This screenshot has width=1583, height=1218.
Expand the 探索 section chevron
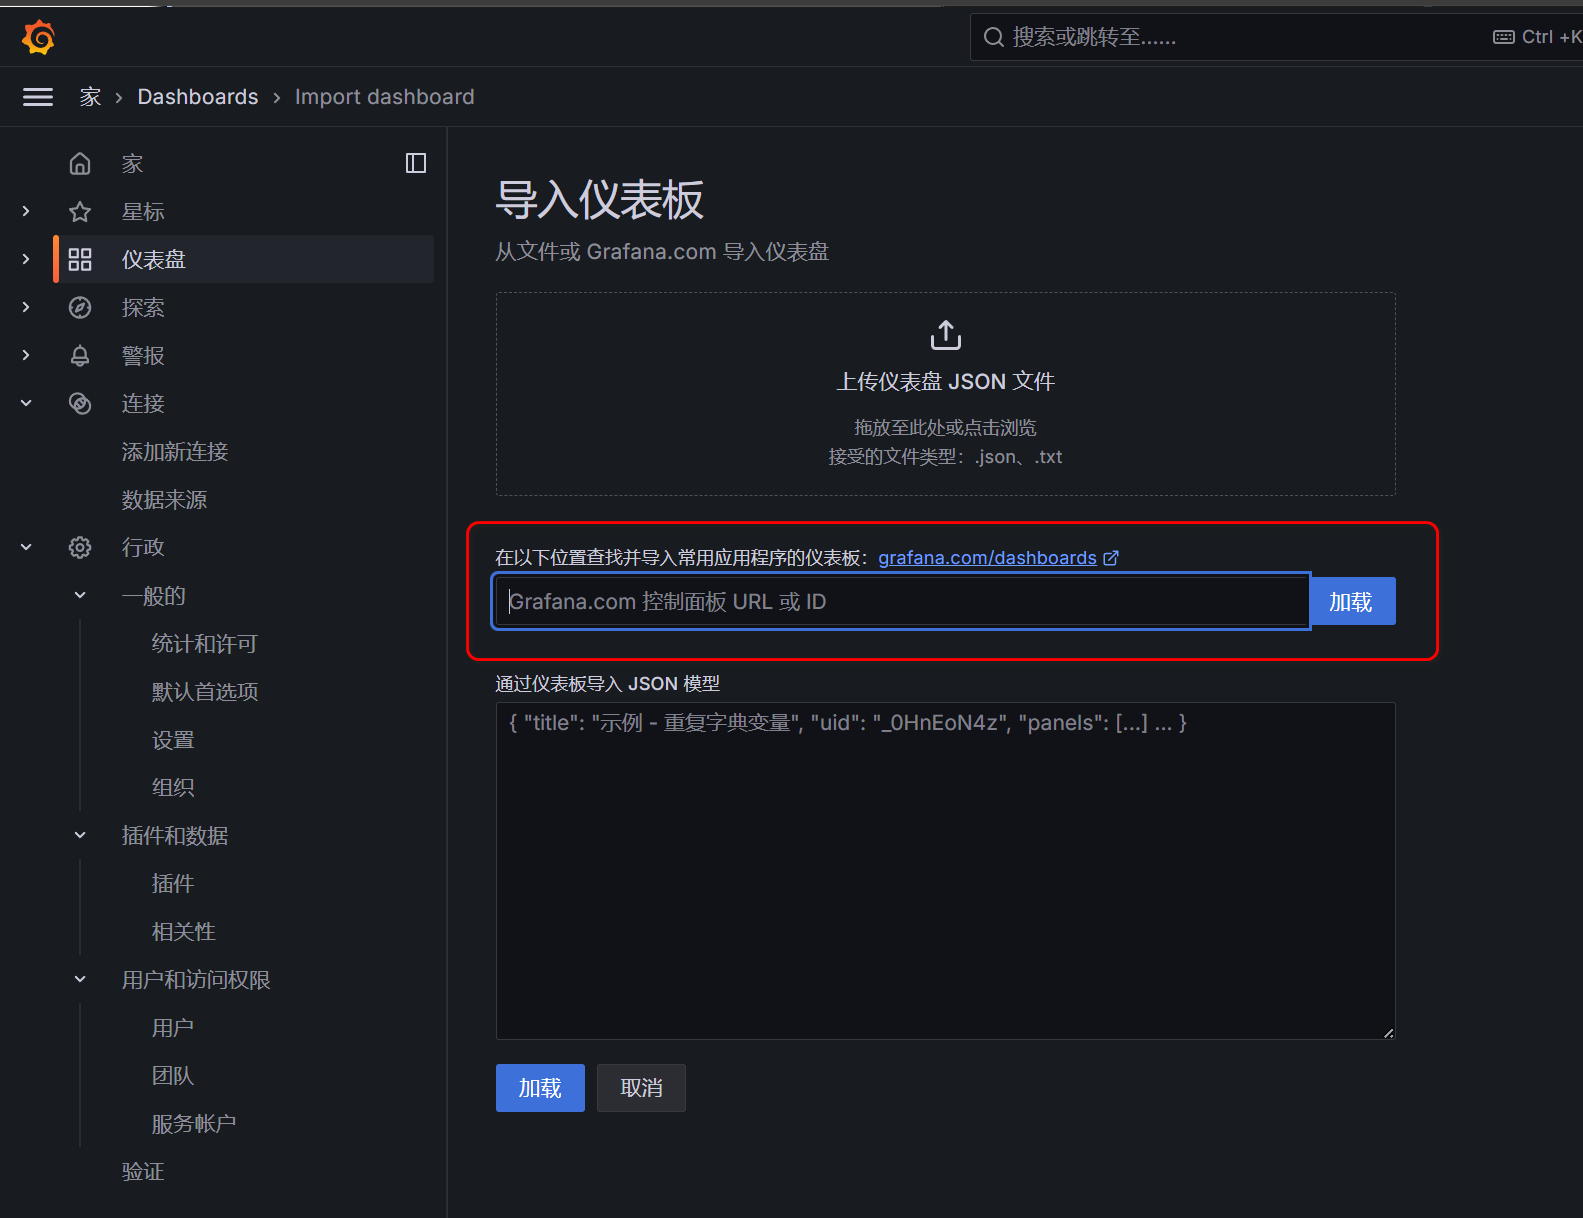tap(26, 307)
